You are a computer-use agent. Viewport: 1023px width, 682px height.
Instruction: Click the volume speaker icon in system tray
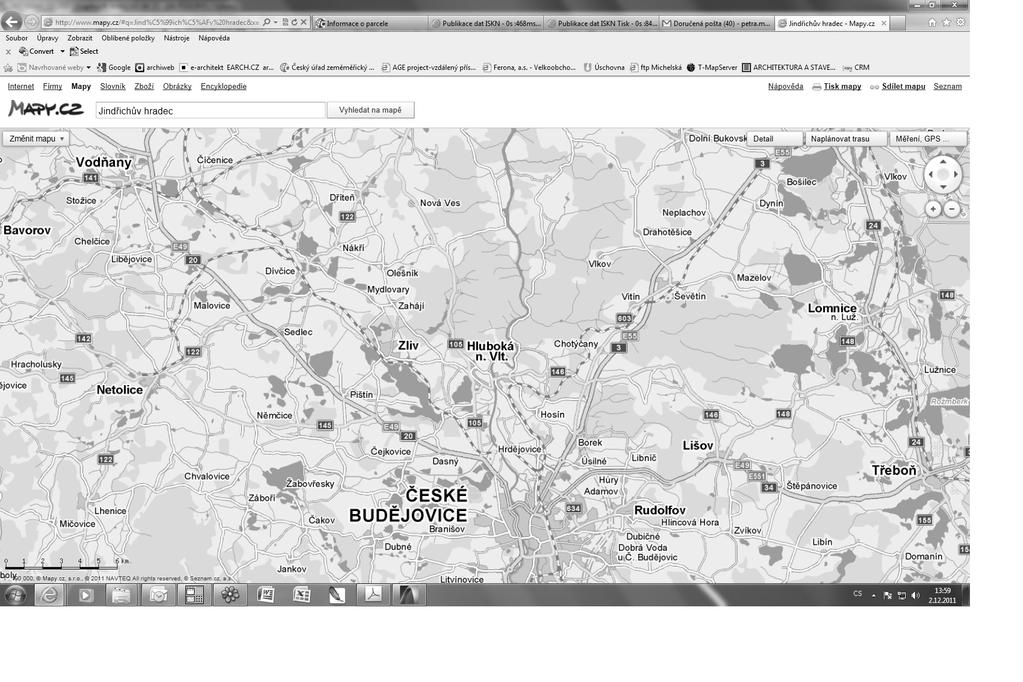(x=915, y=595)
